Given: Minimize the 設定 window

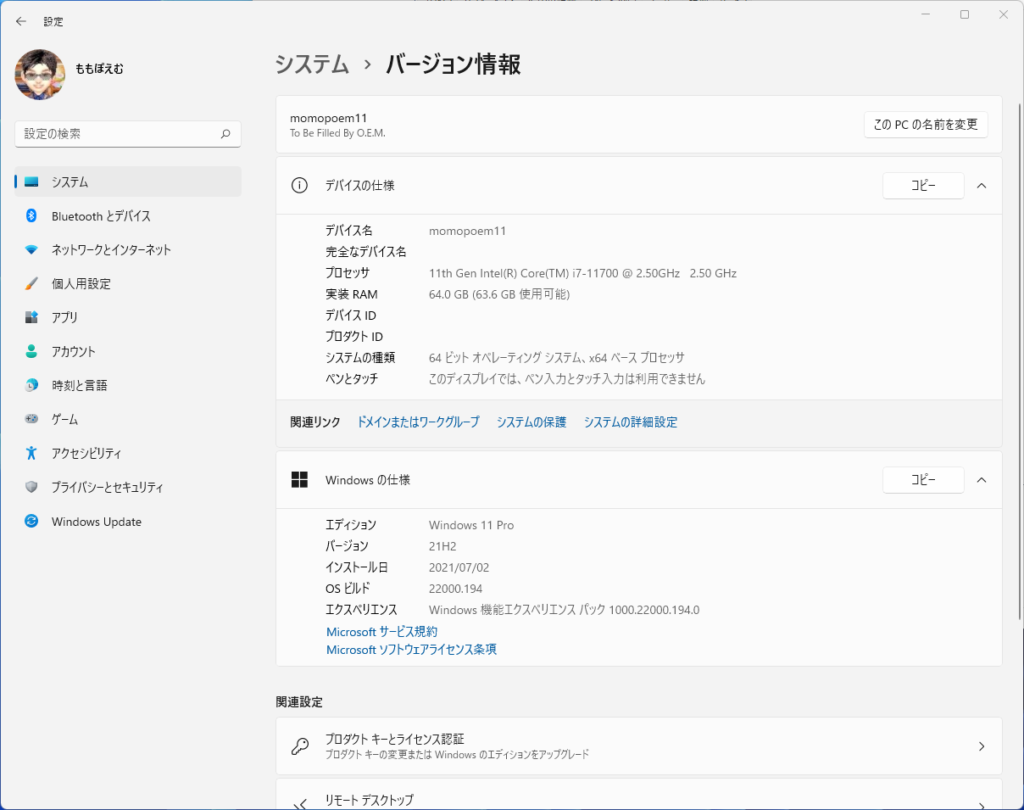Looking at the screenshot, I should pos(925,15).
